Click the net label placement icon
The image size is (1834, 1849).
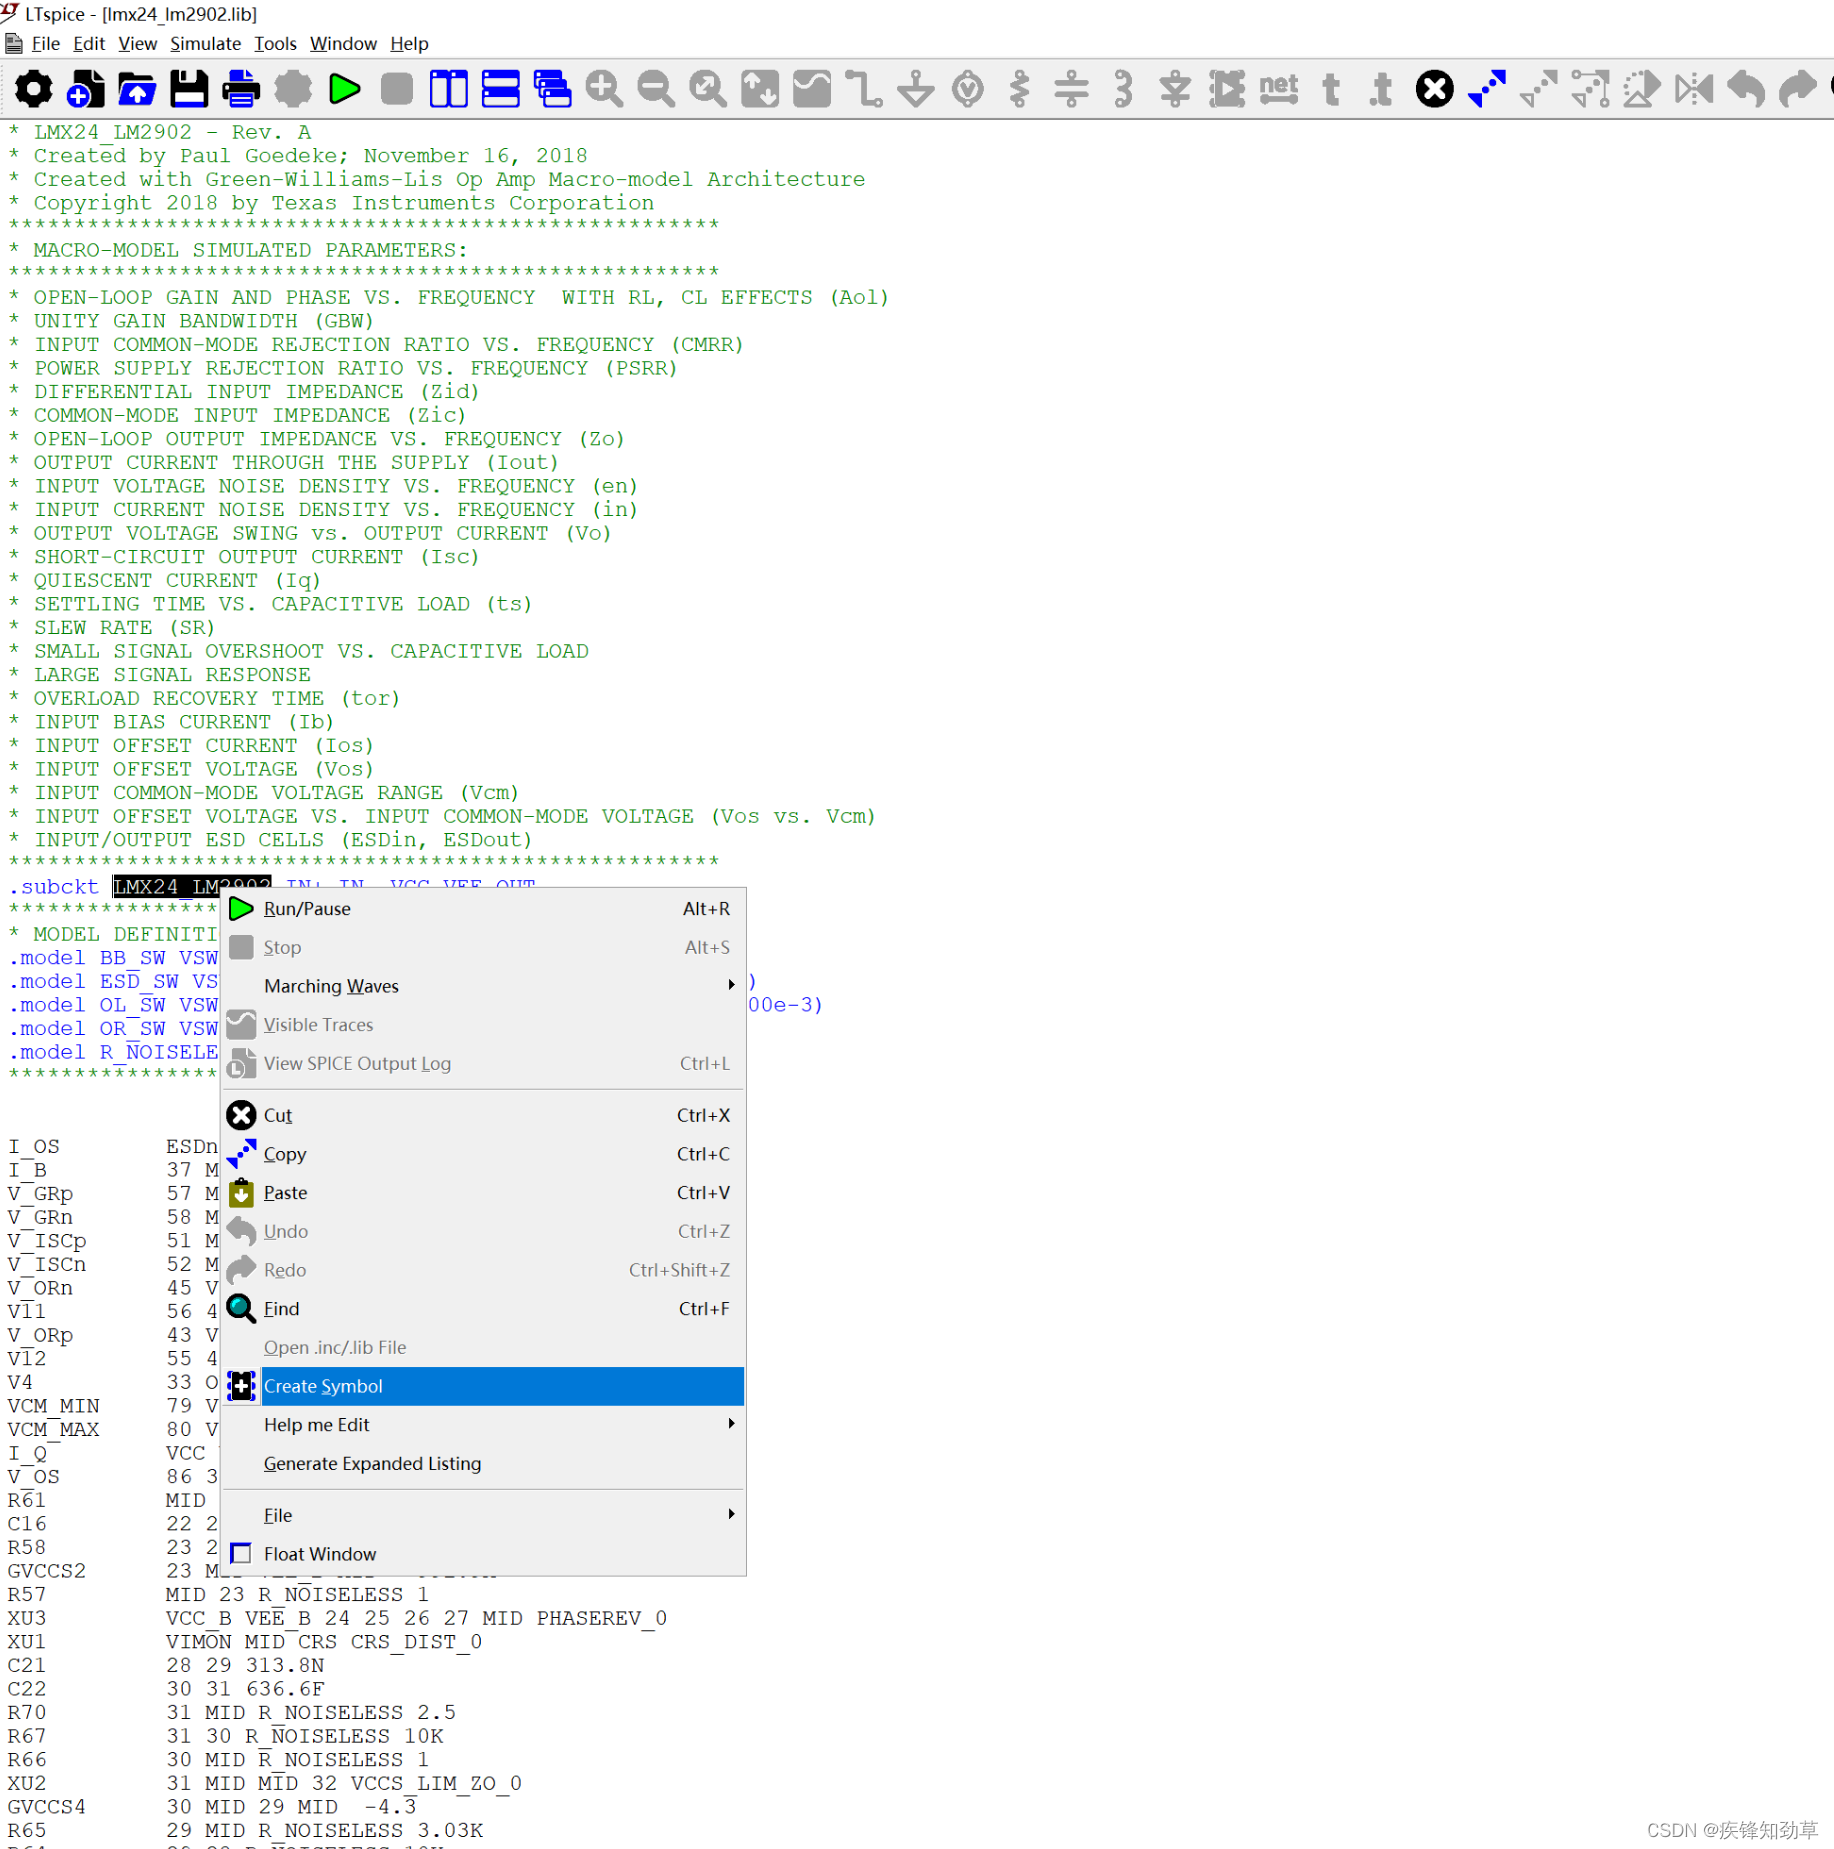(x=1278, y=89)
